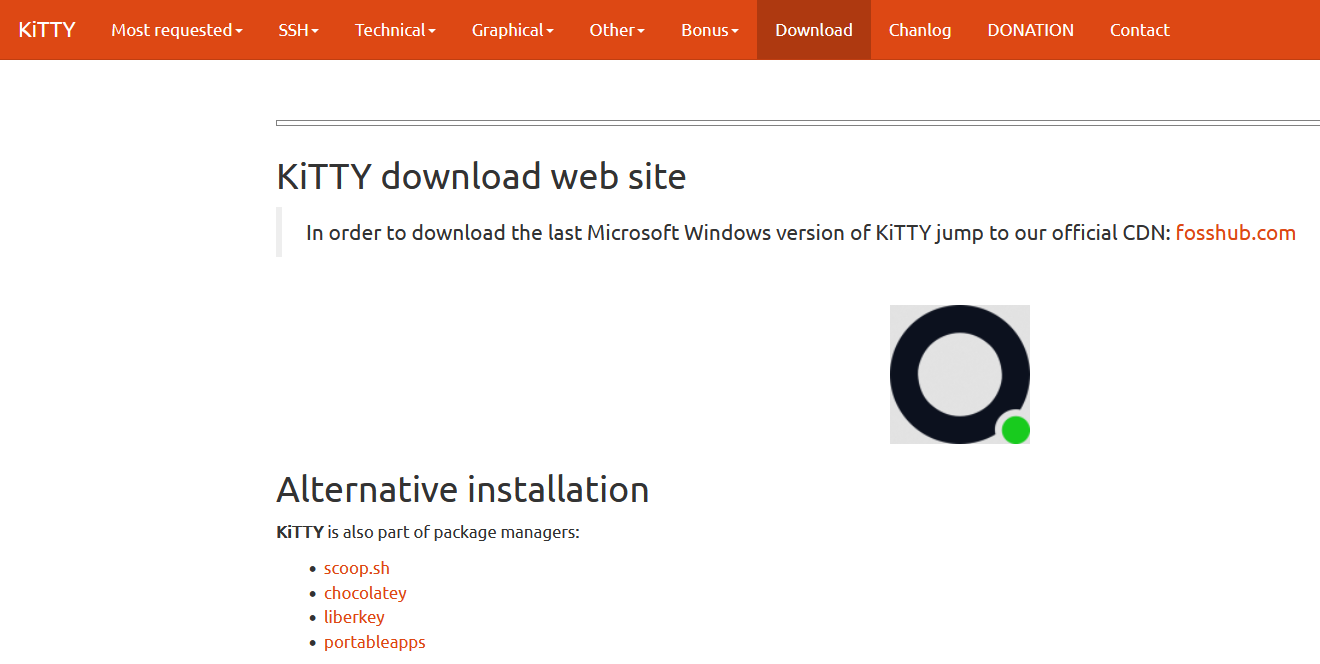Click the large black ring logo image
This screenshot has width=1320, height=664.
959,373
